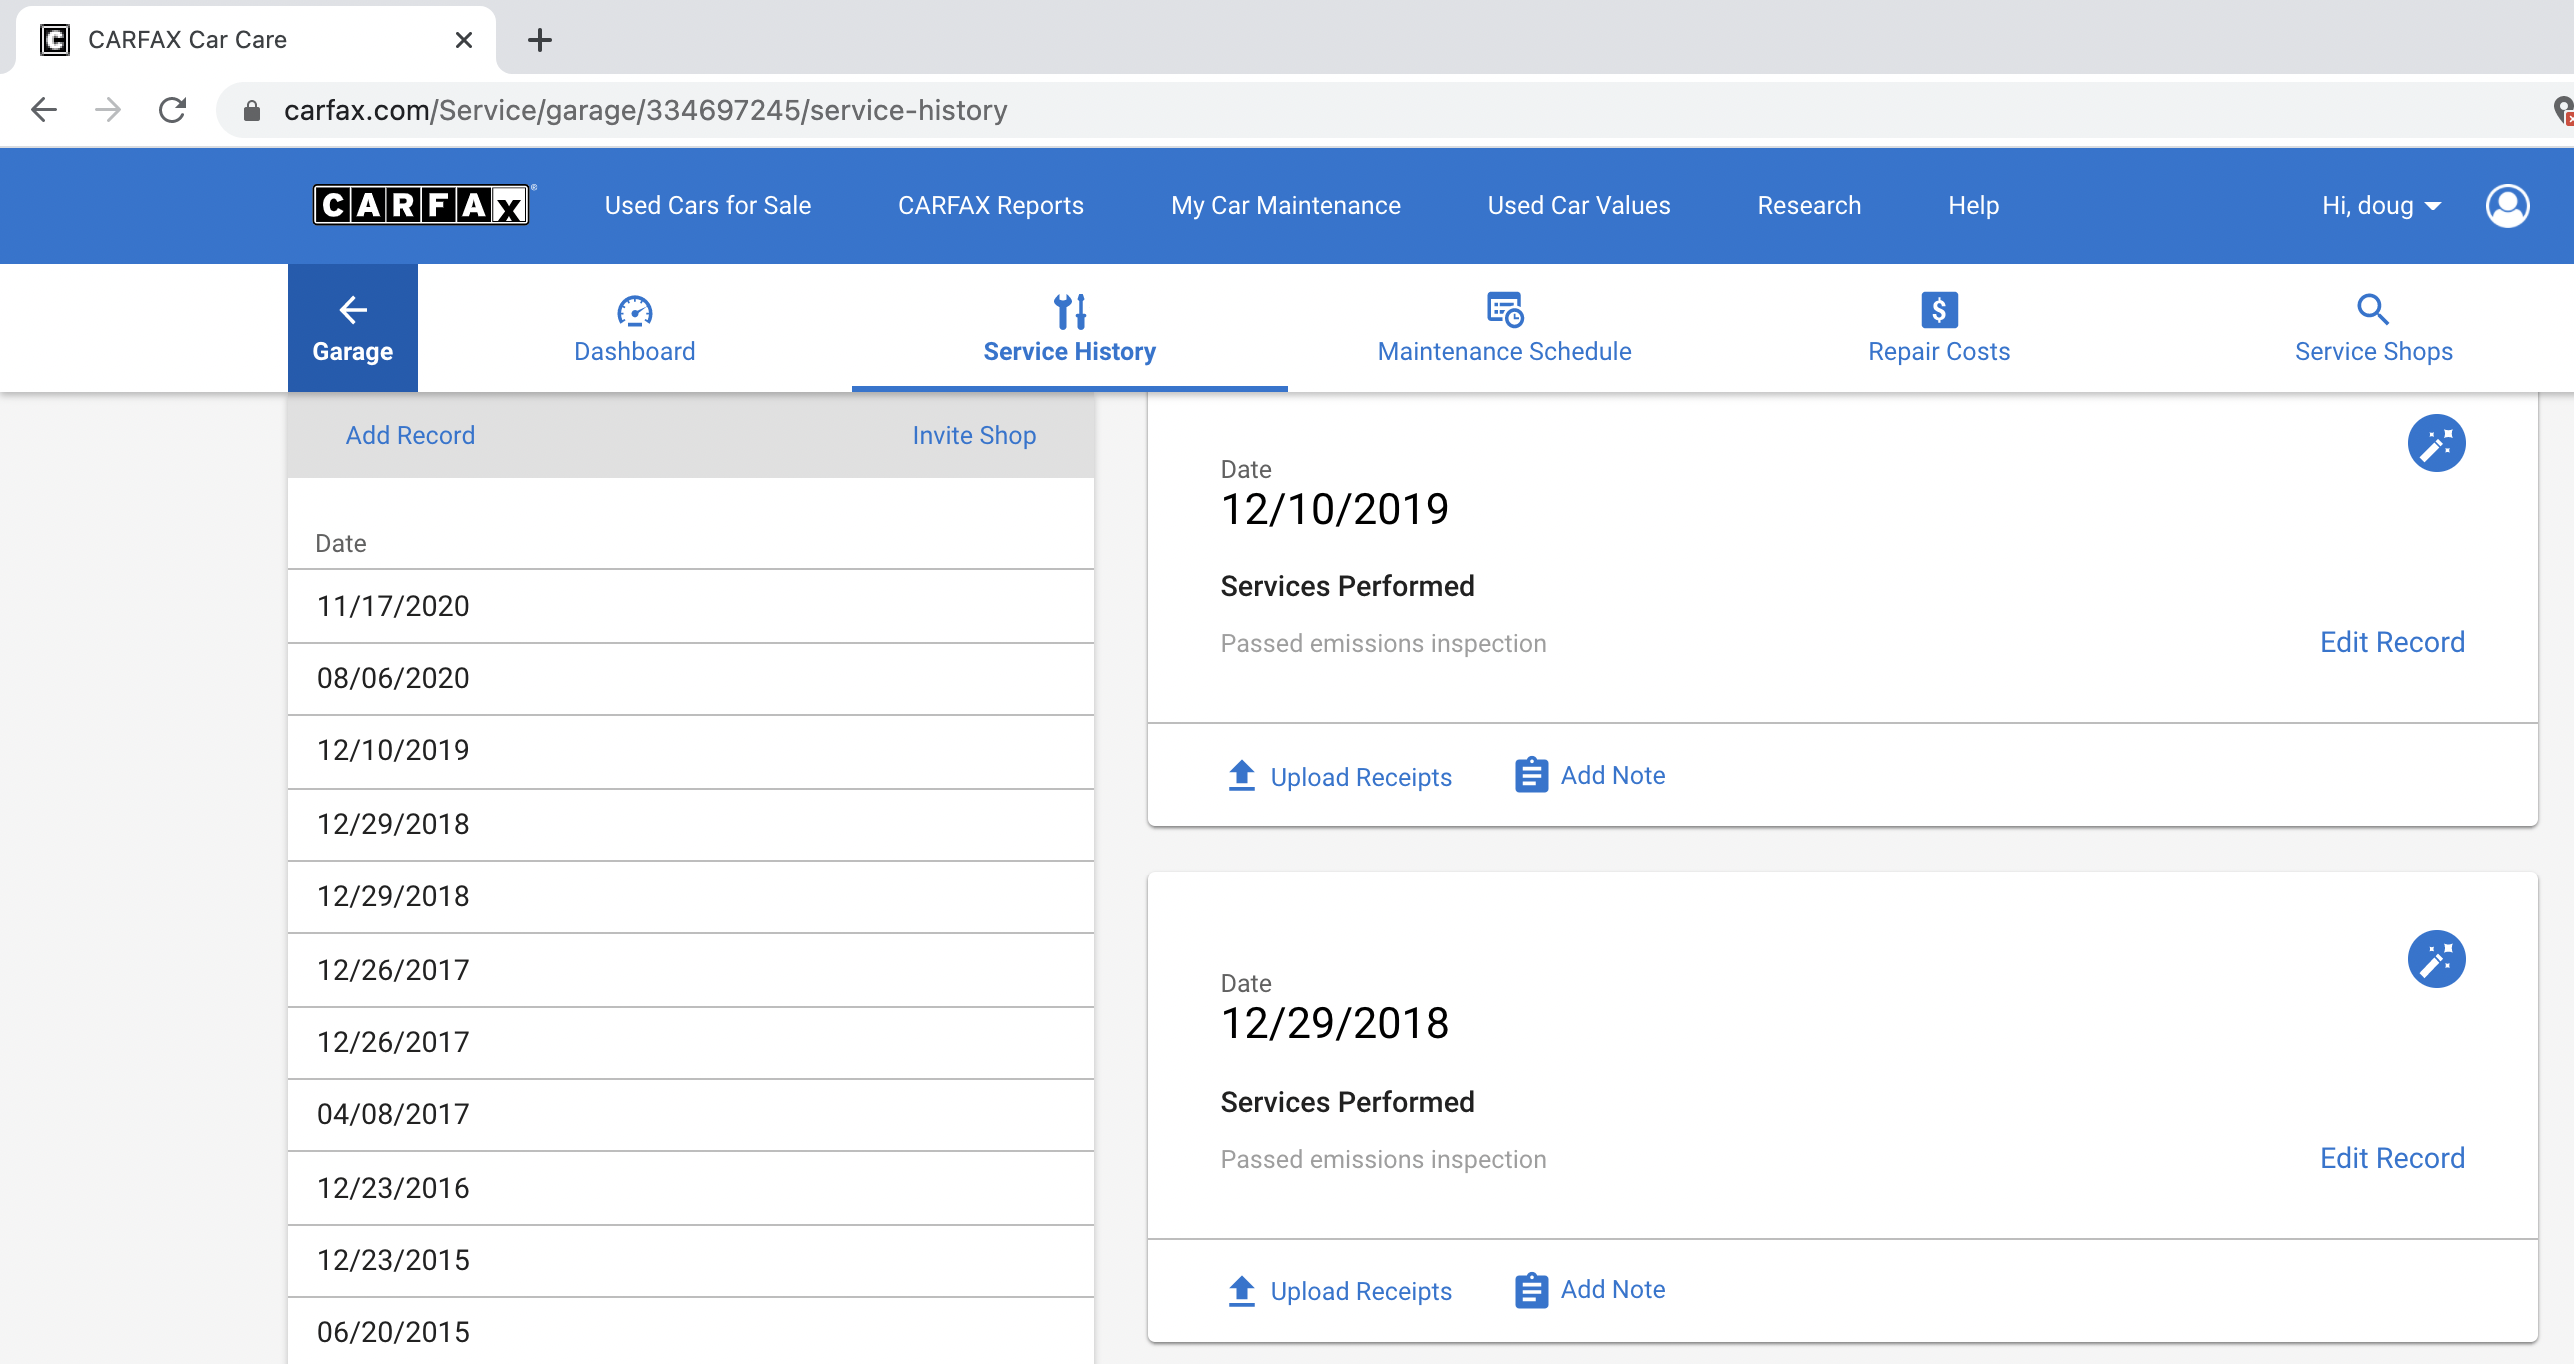Select the 11/17/2020 date row
This screenshot has height=1364, width=2574.
pos(691,606)
